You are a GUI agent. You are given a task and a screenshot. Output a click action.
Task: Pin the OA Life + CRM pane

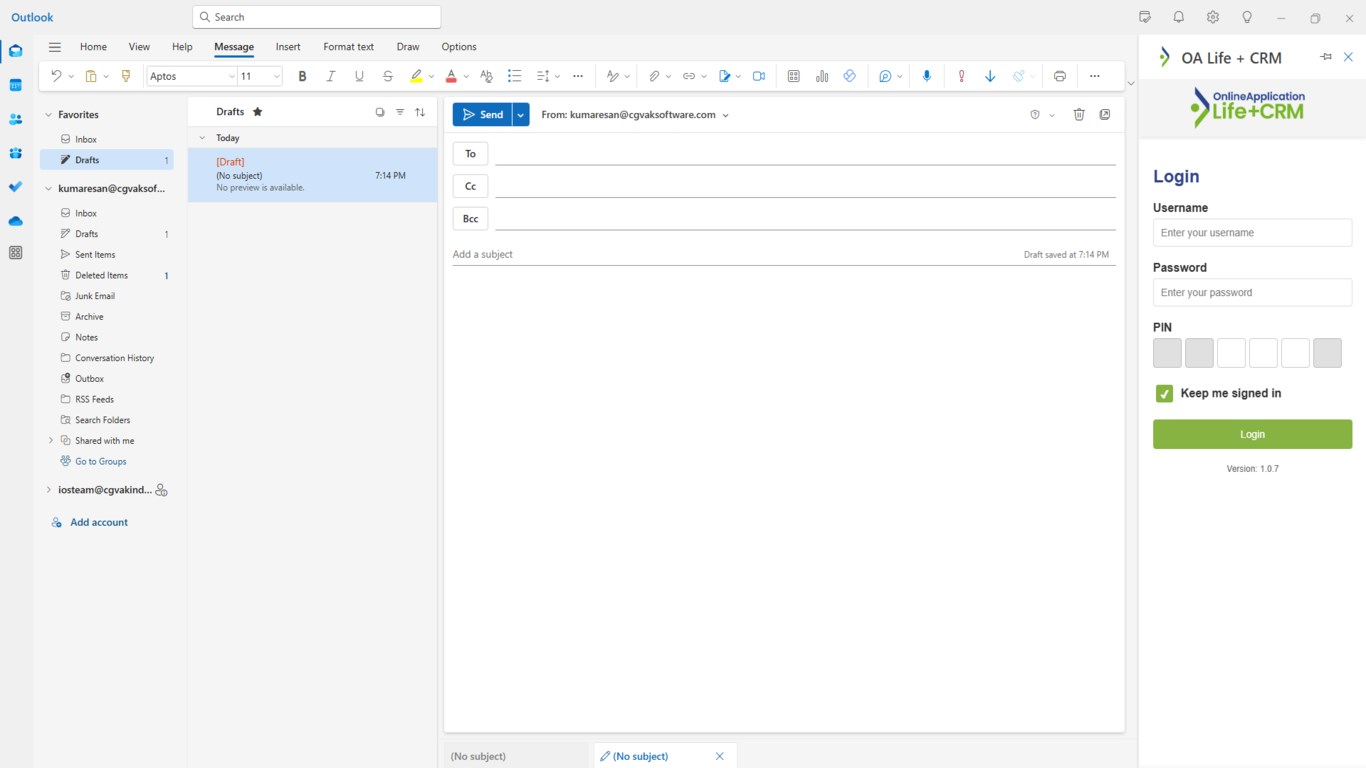pos(1326,57)
